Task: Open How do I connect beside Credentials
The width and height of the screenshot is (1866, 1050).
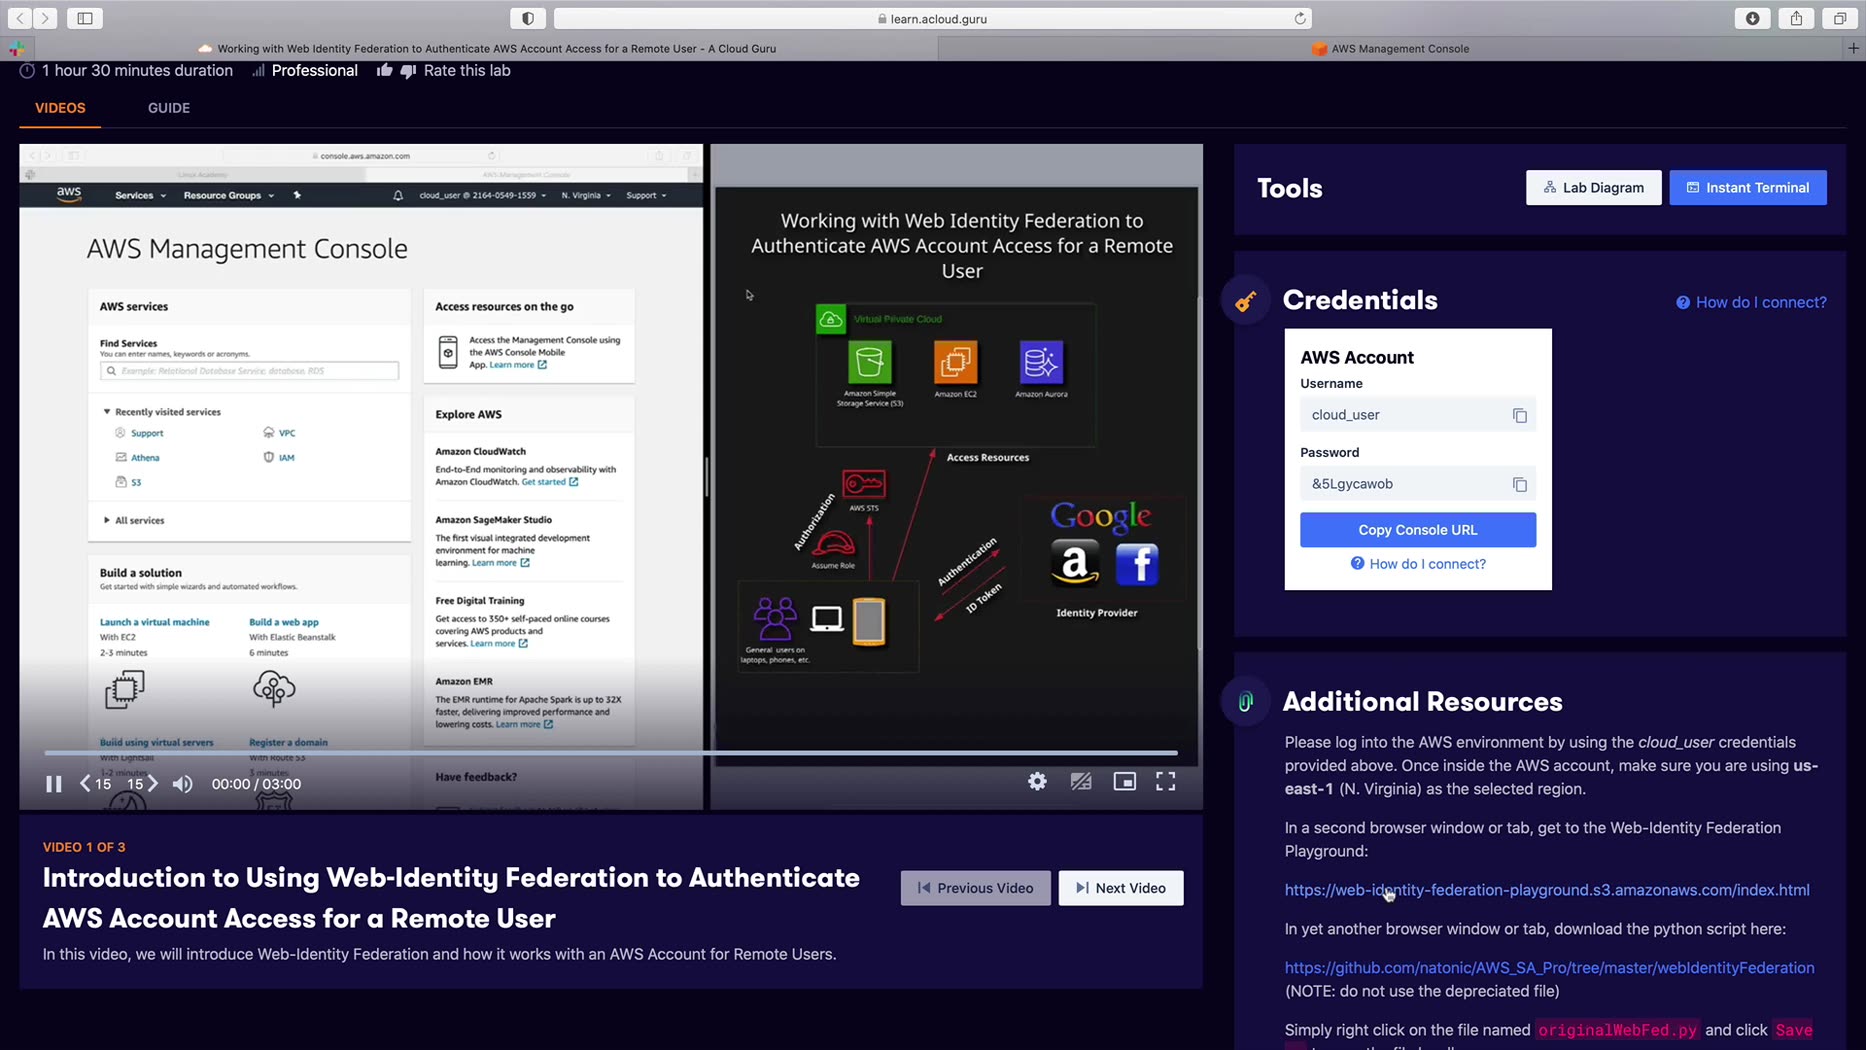Action: (1751, 302)
